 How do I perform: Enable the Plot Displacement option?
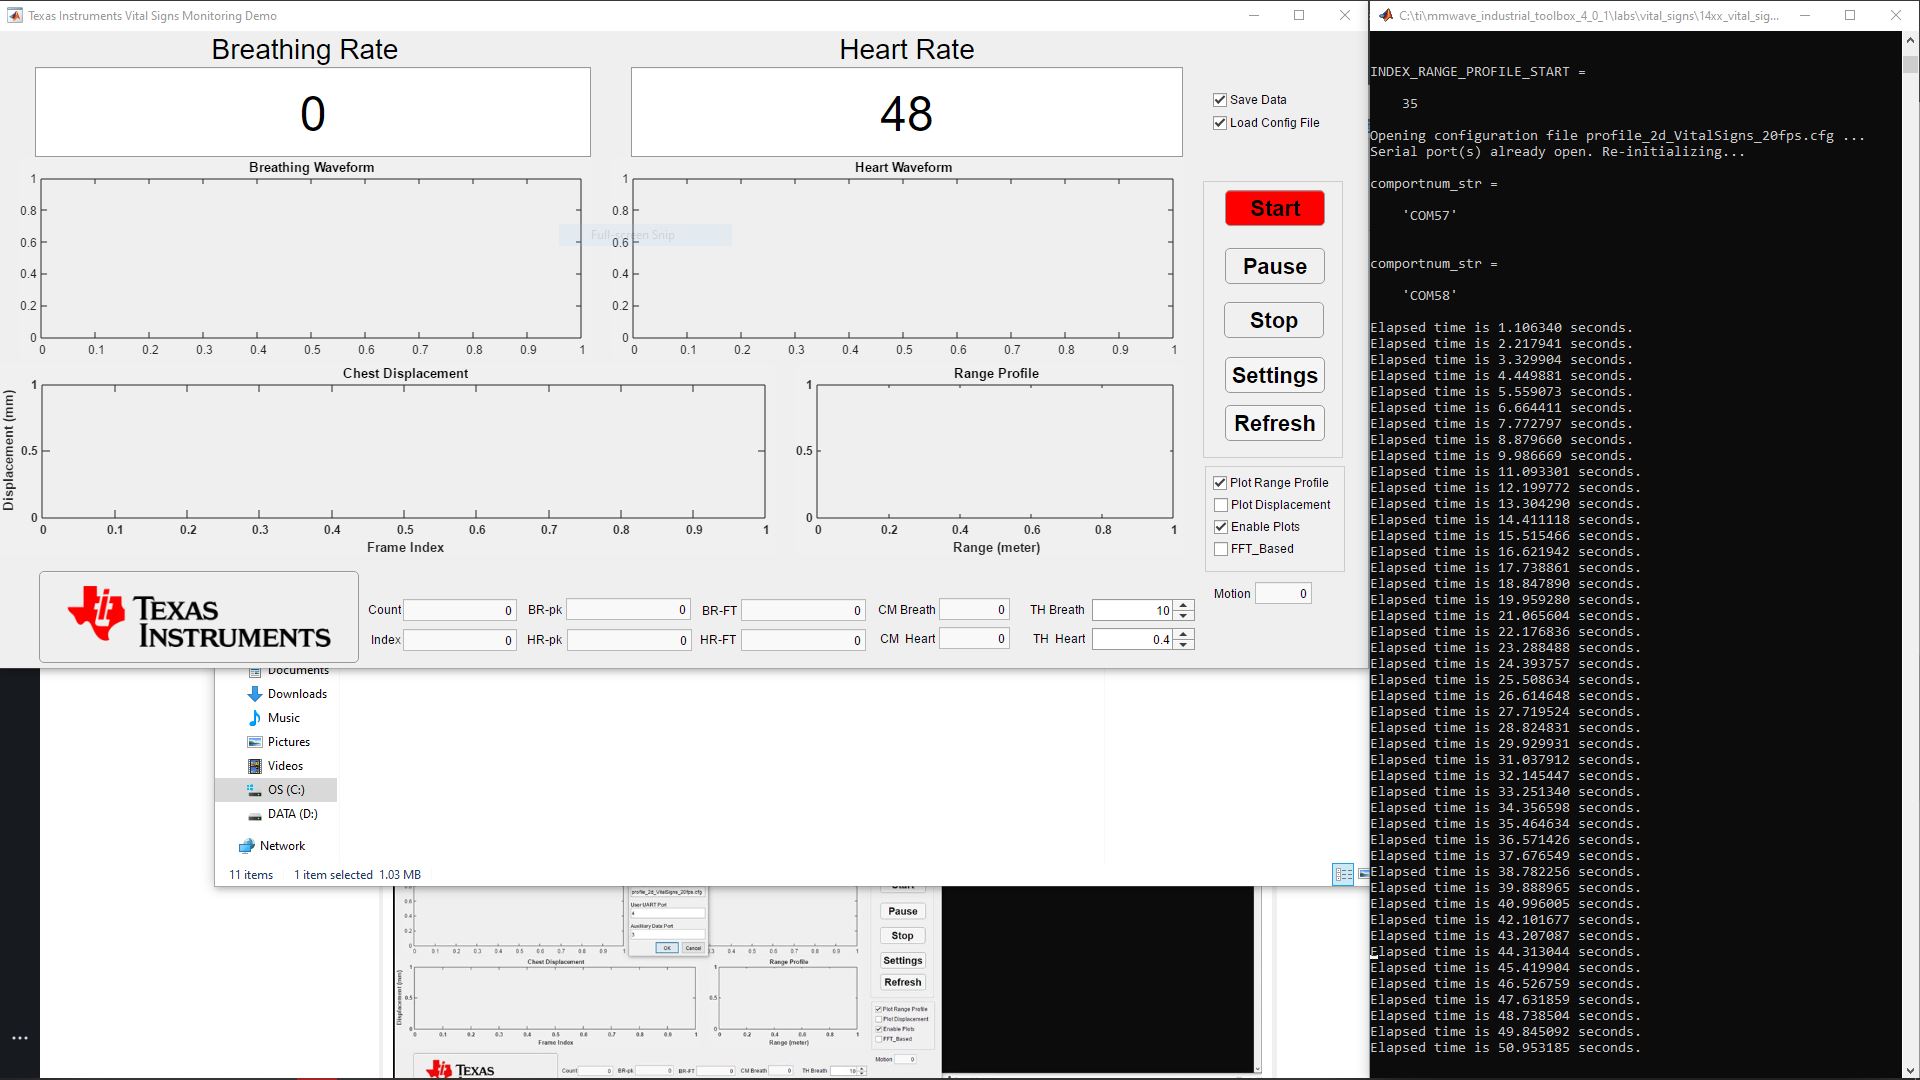coord(1220,504)
